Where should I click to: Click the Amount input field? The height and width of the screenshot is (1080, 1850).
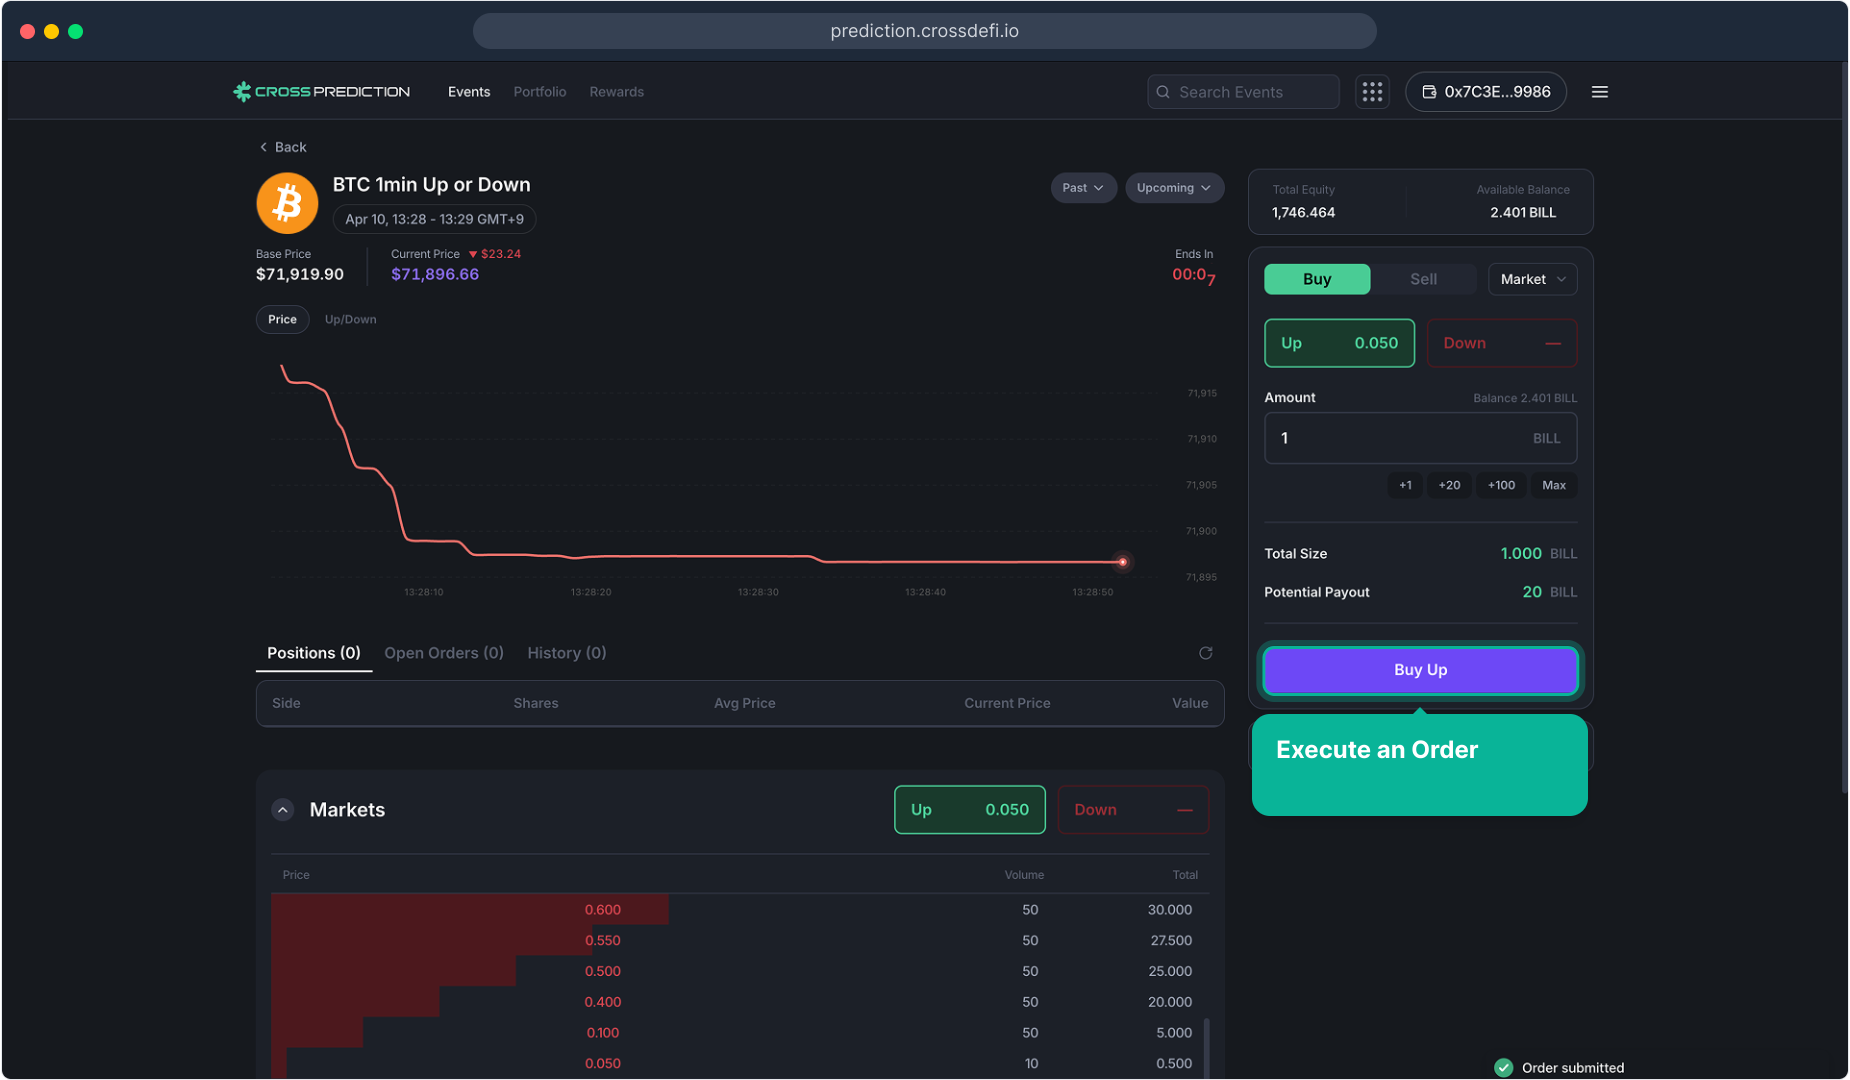pyautogui.click(x=1420, y=438)
